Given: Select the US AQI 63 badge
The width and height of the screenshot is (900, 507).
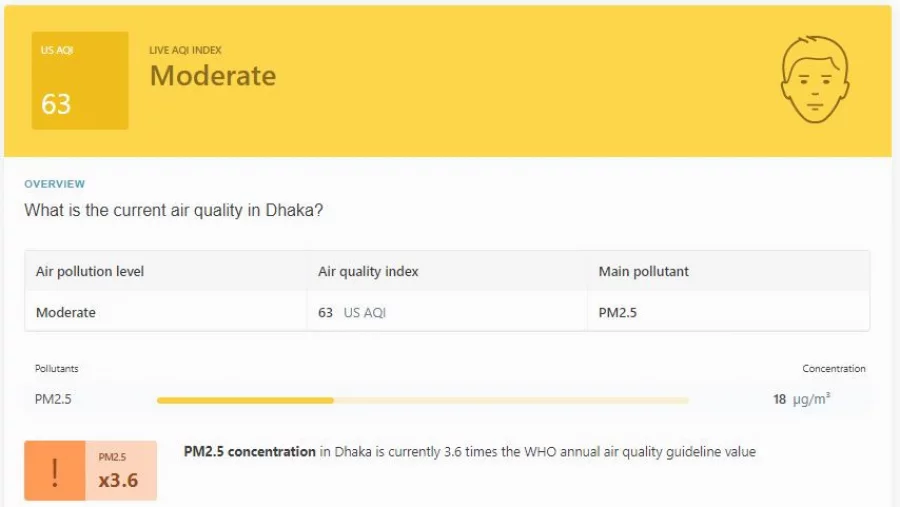Looking at the screenshot, I should pos(80,80).
